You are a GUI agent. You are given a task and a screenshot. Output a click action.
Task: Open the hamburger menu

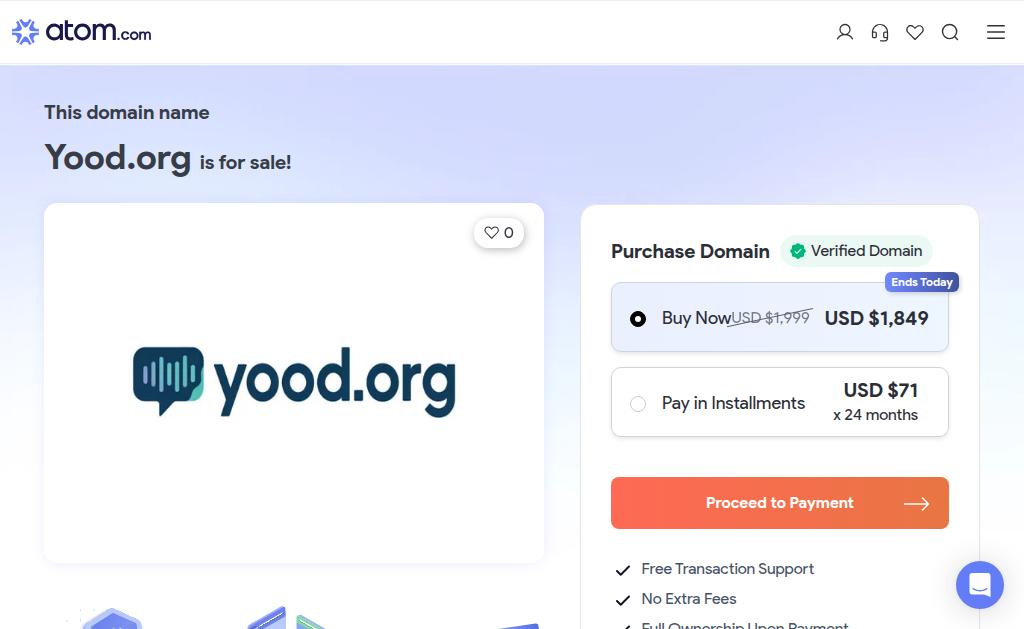tap(995, 32)
